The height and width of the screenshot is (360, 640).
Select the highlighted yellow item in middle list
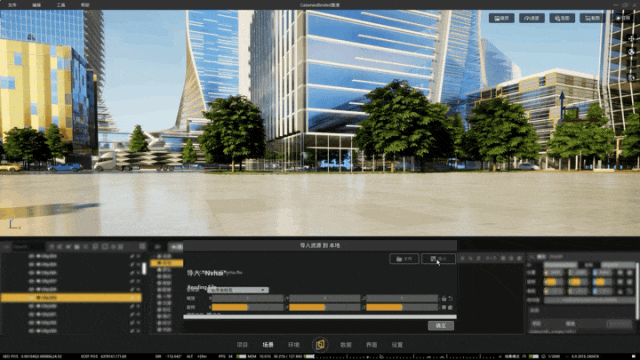(x=167, y=263)
